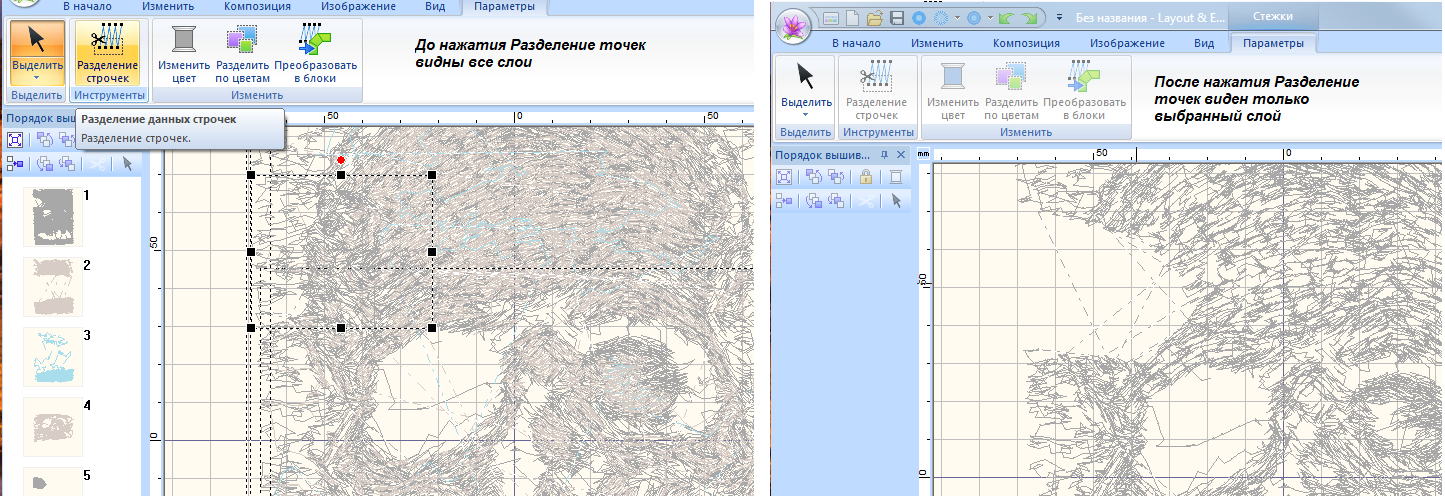Expand the dropdown arrow beside the dotted circle icon
The width and height of the screenshot is (1445, 496).
click(x=957, y=18)
